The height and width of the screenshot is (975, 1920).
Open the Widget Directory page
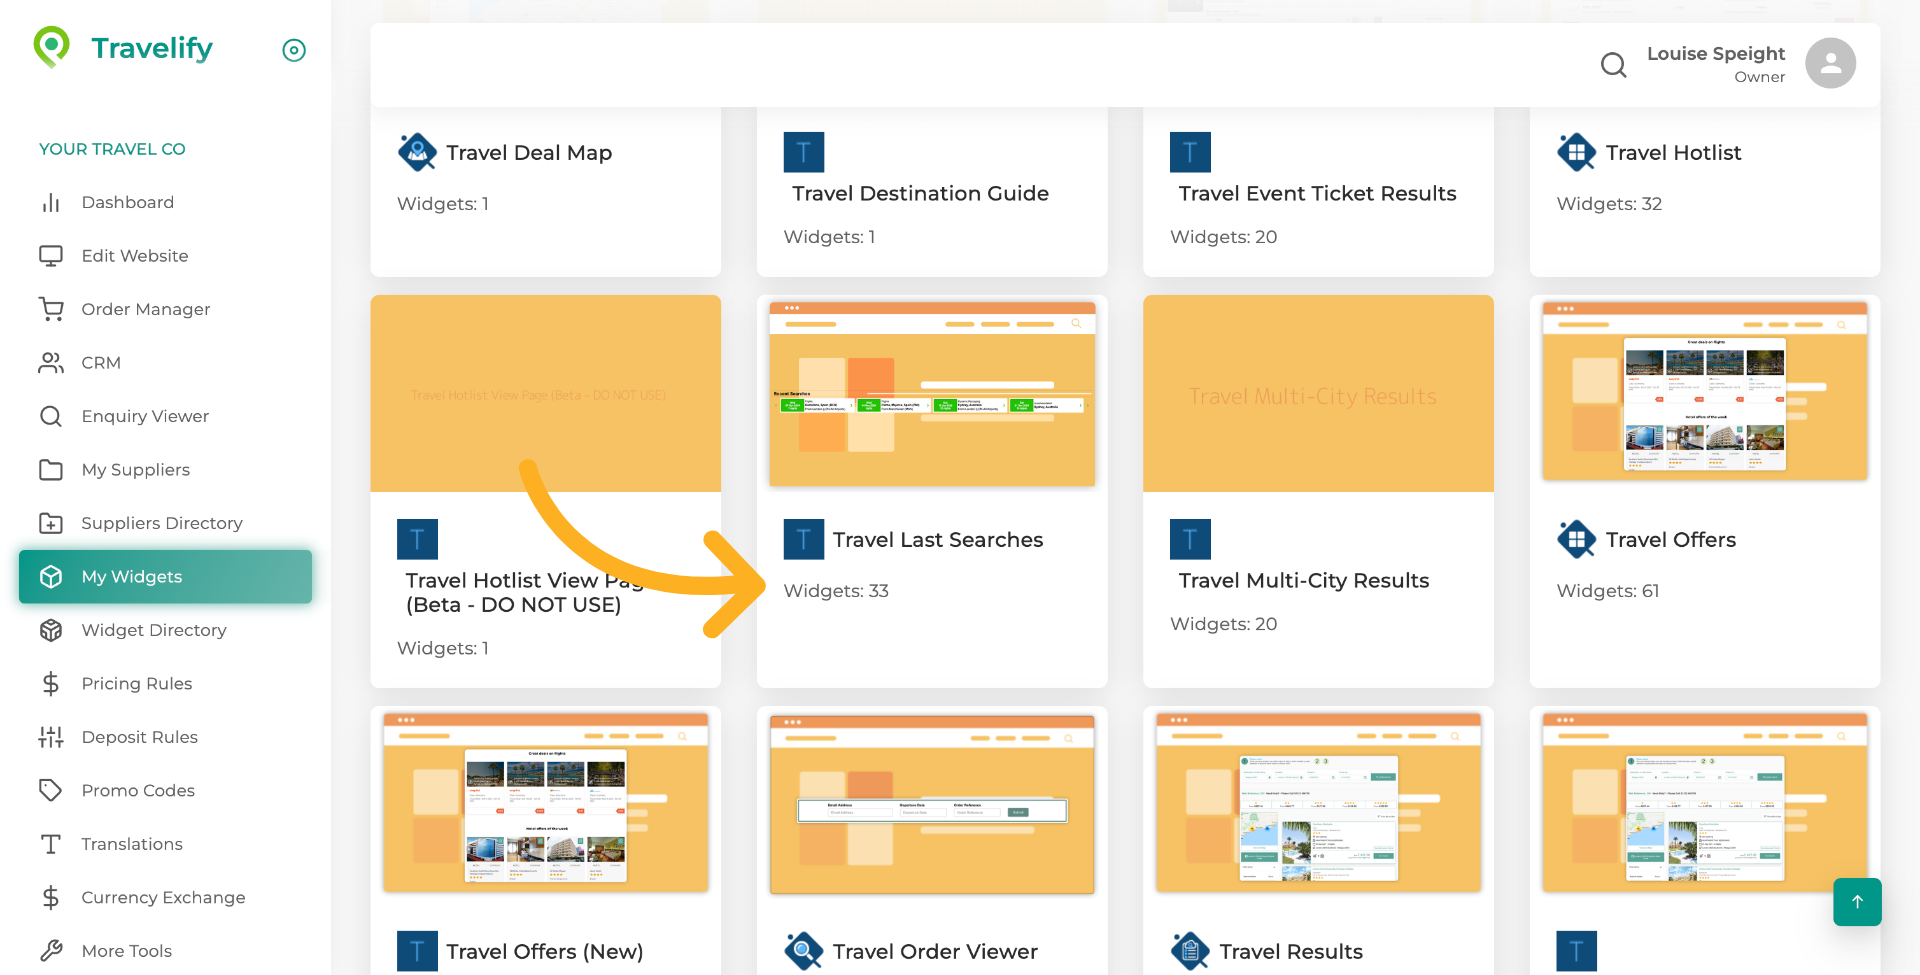[153, 630]
